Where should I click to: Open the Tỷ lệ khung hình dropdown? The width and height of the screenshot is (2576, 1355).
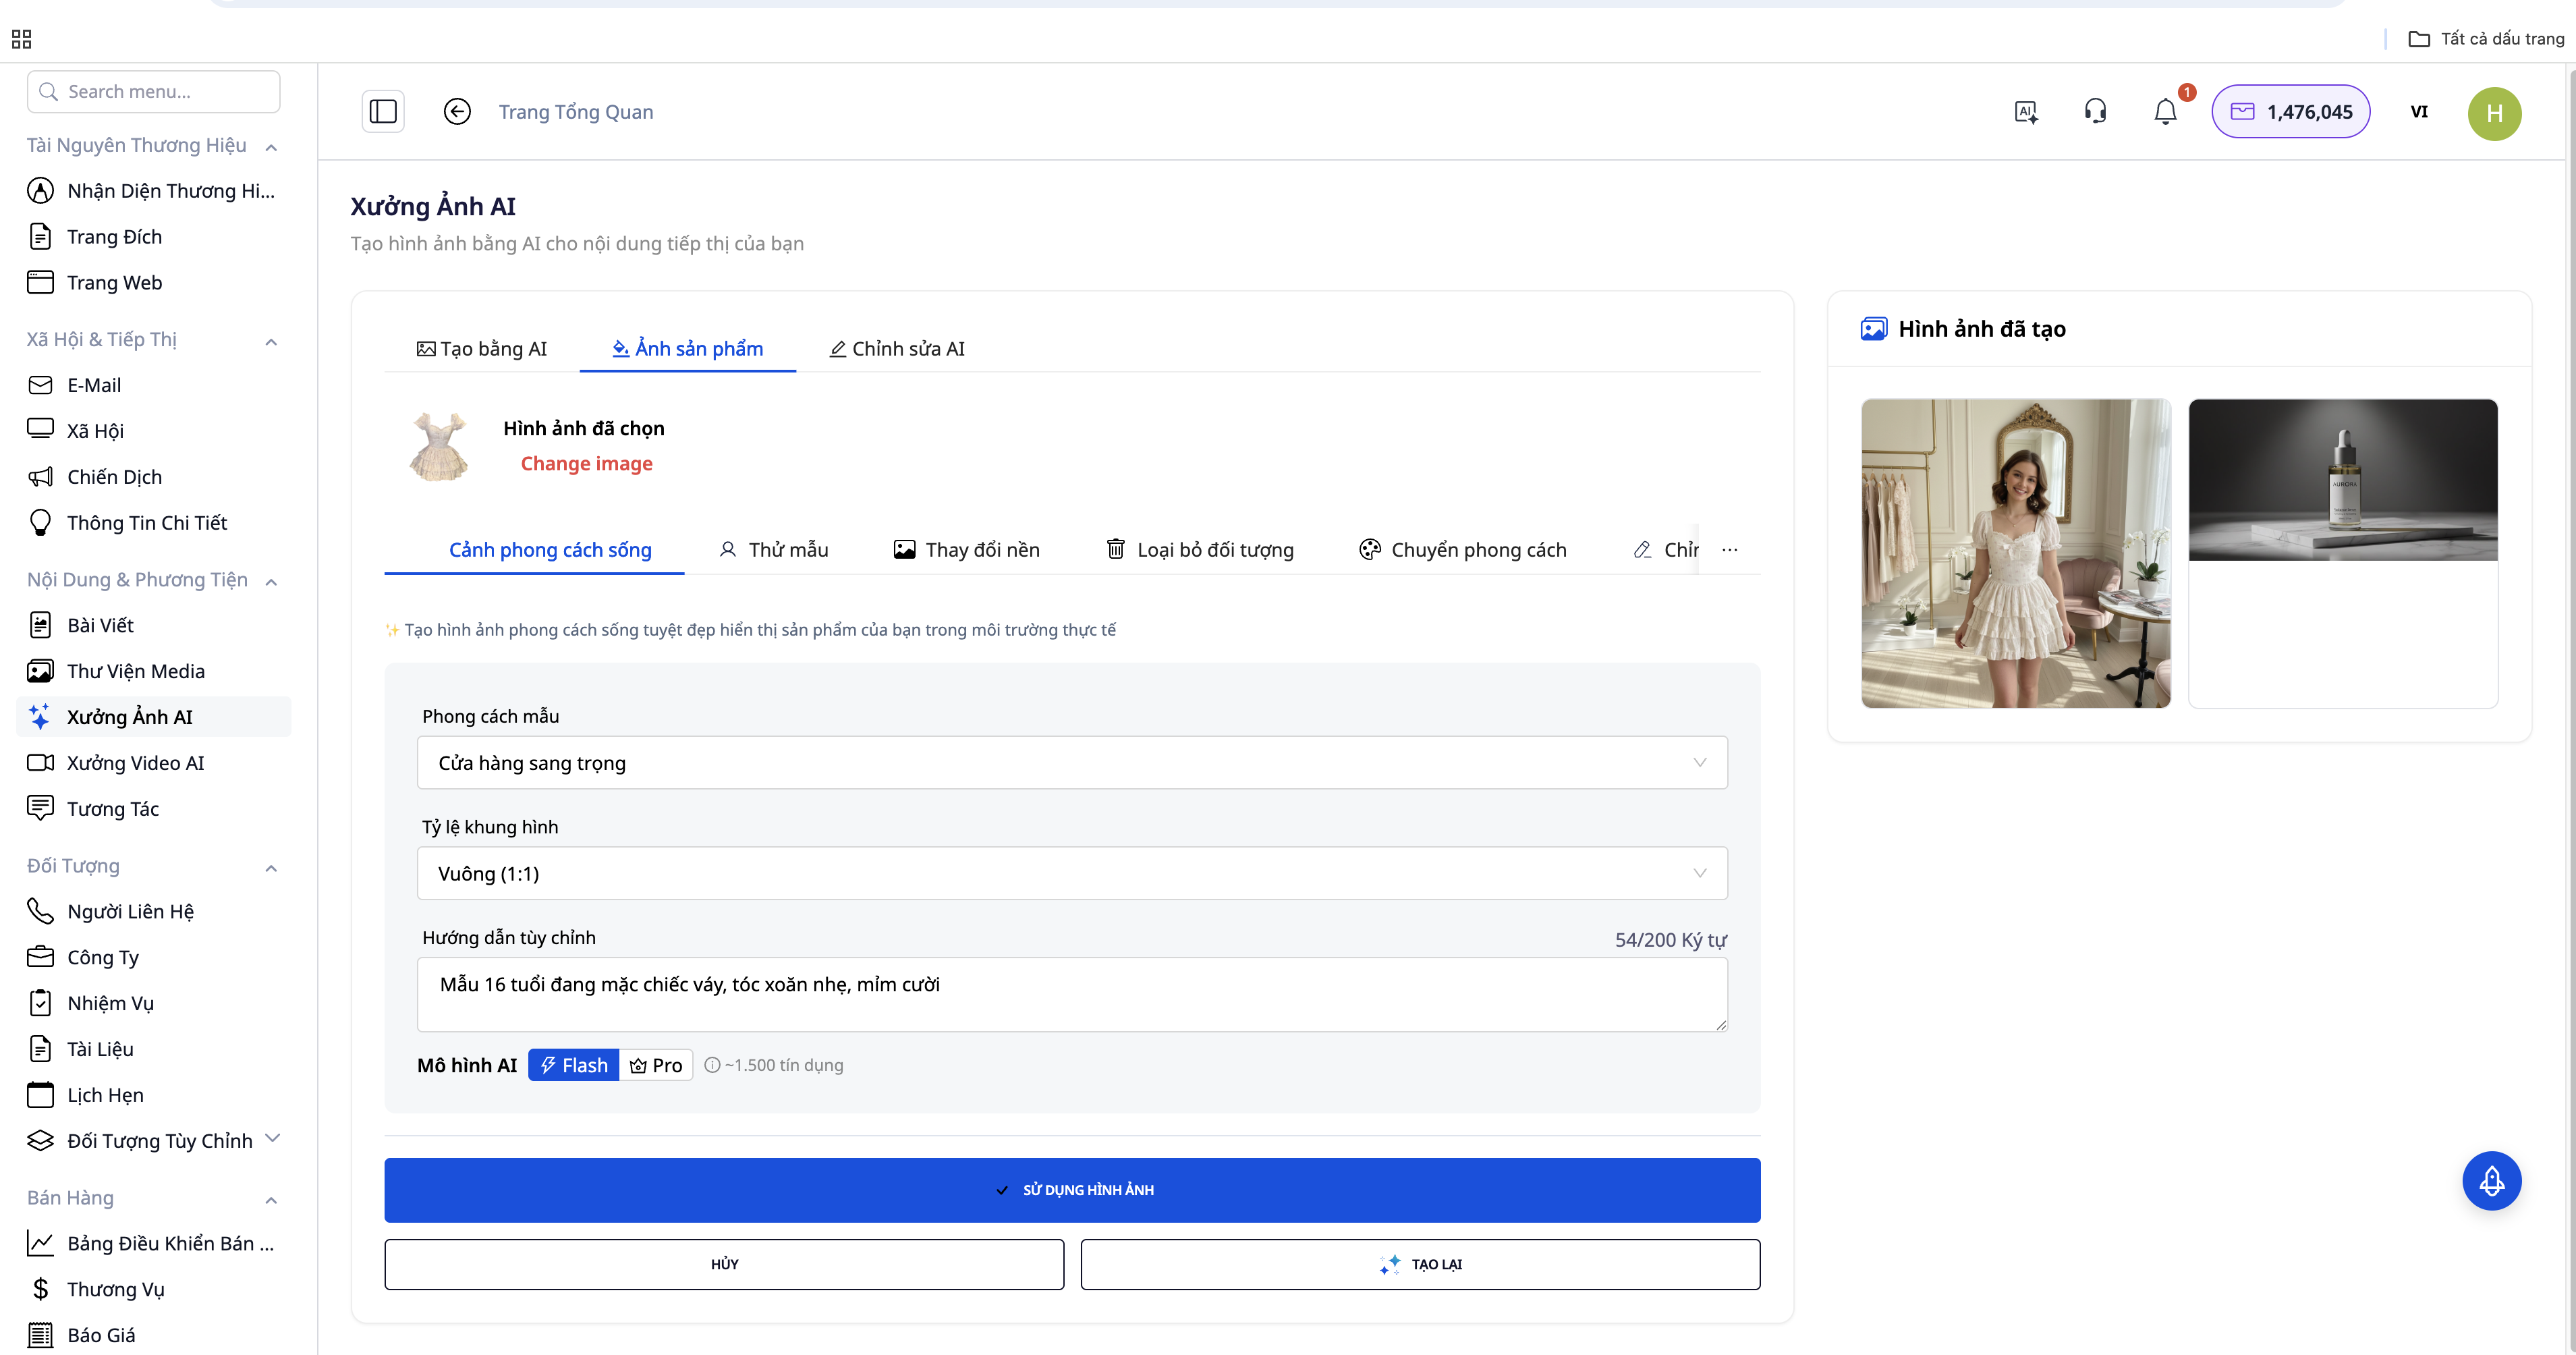point(1072,873)
